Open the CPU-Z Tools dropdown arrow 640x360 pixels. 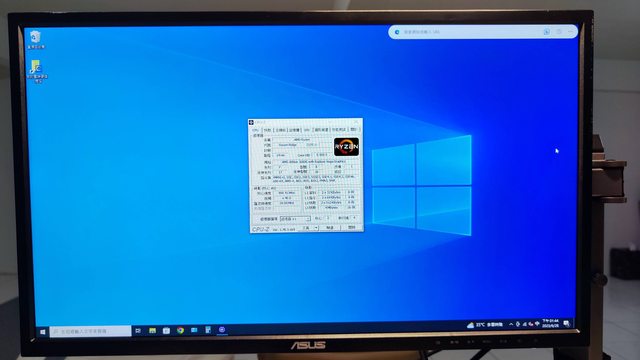pos(316,228)
